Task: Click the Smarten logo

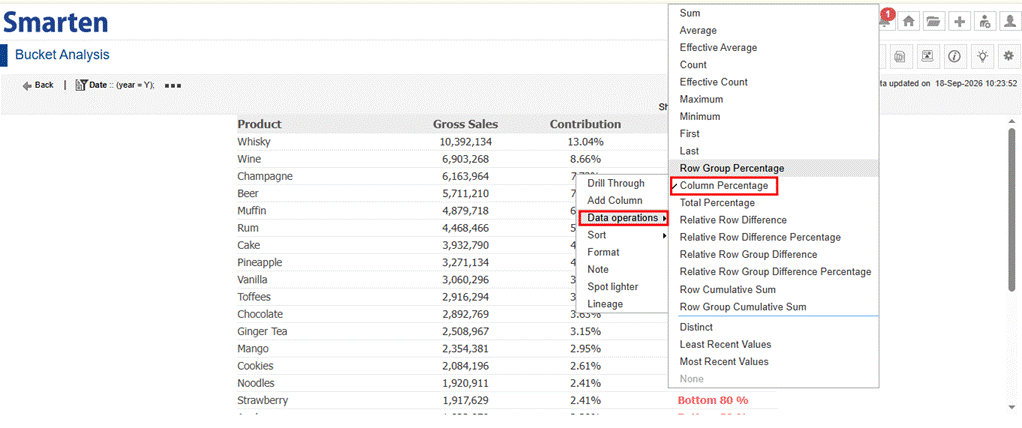Action: [55, 23]
